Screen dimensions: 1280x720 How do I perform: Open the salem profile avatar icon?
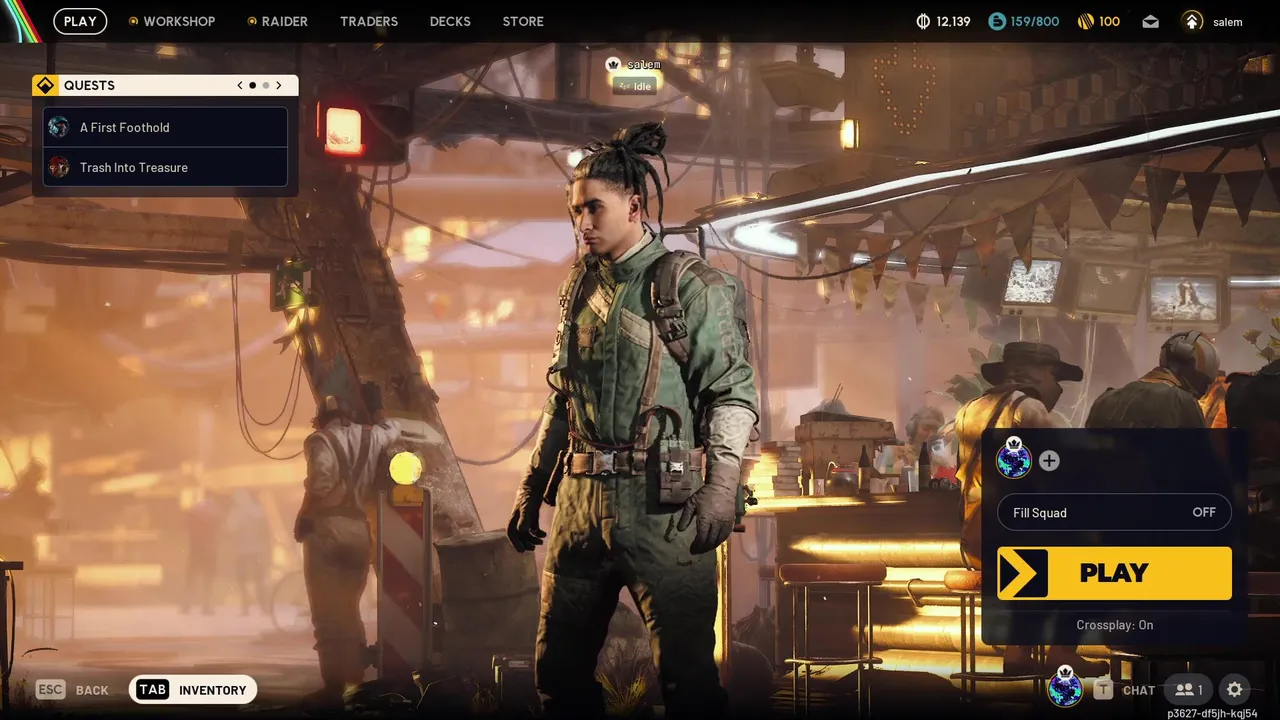pyautogui.click(x=1192, y=21)
